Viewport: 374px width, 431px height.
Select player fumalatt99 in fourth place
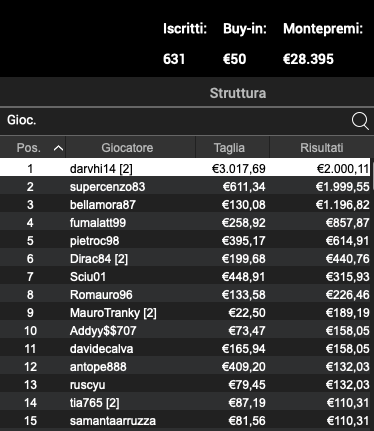tap(185, 223)
